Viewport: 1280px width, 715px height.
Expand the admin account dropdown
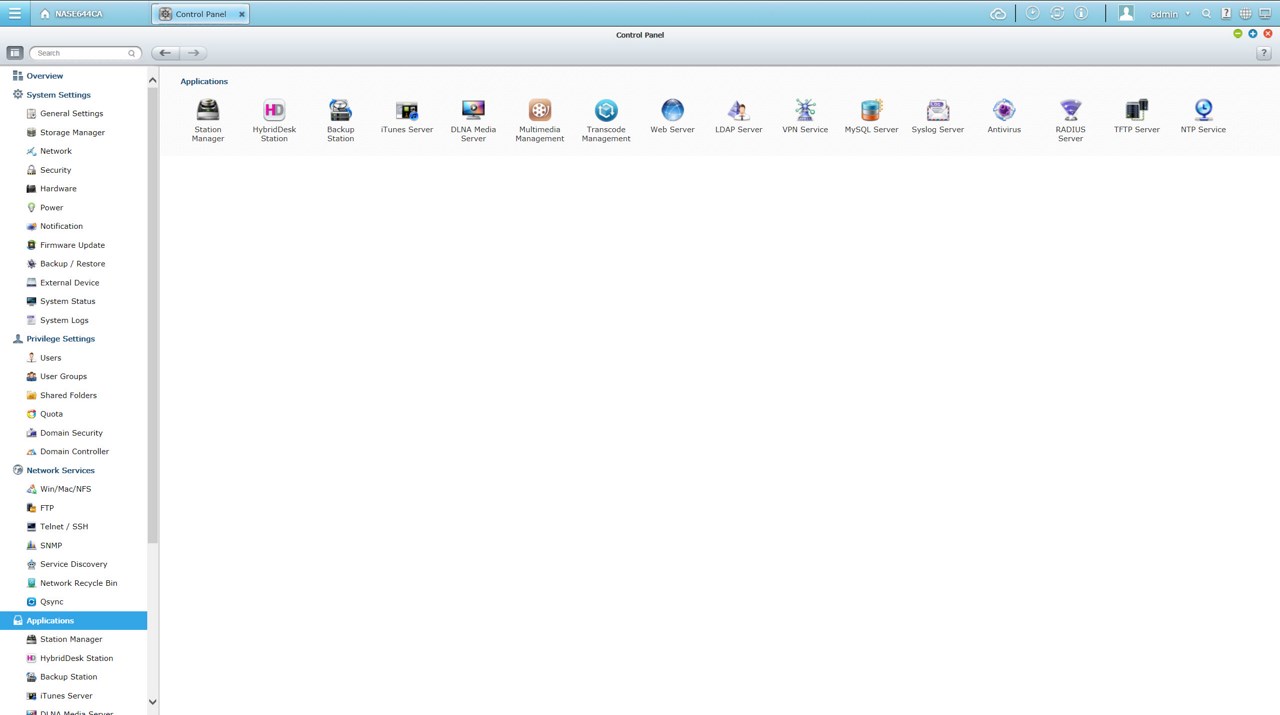1170,14
